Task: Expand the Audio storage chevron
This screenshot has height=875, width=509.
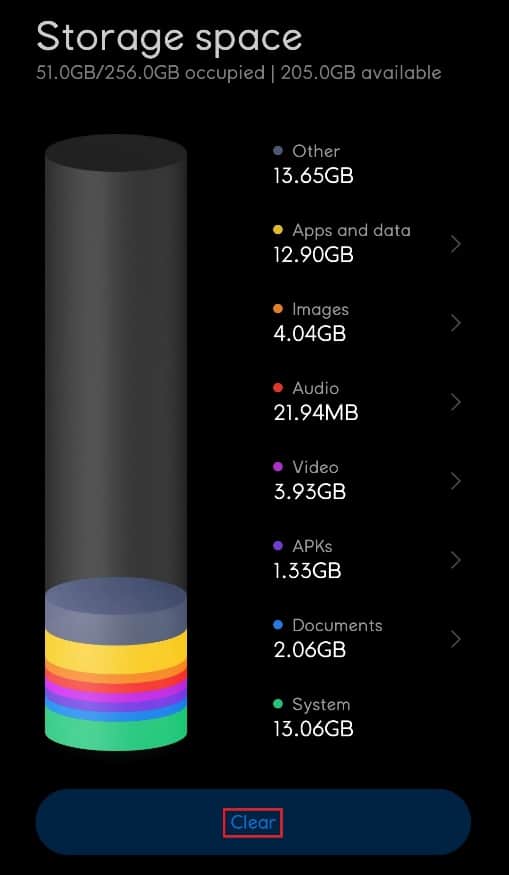Action: pyautogui.click(x=456, y=402)
